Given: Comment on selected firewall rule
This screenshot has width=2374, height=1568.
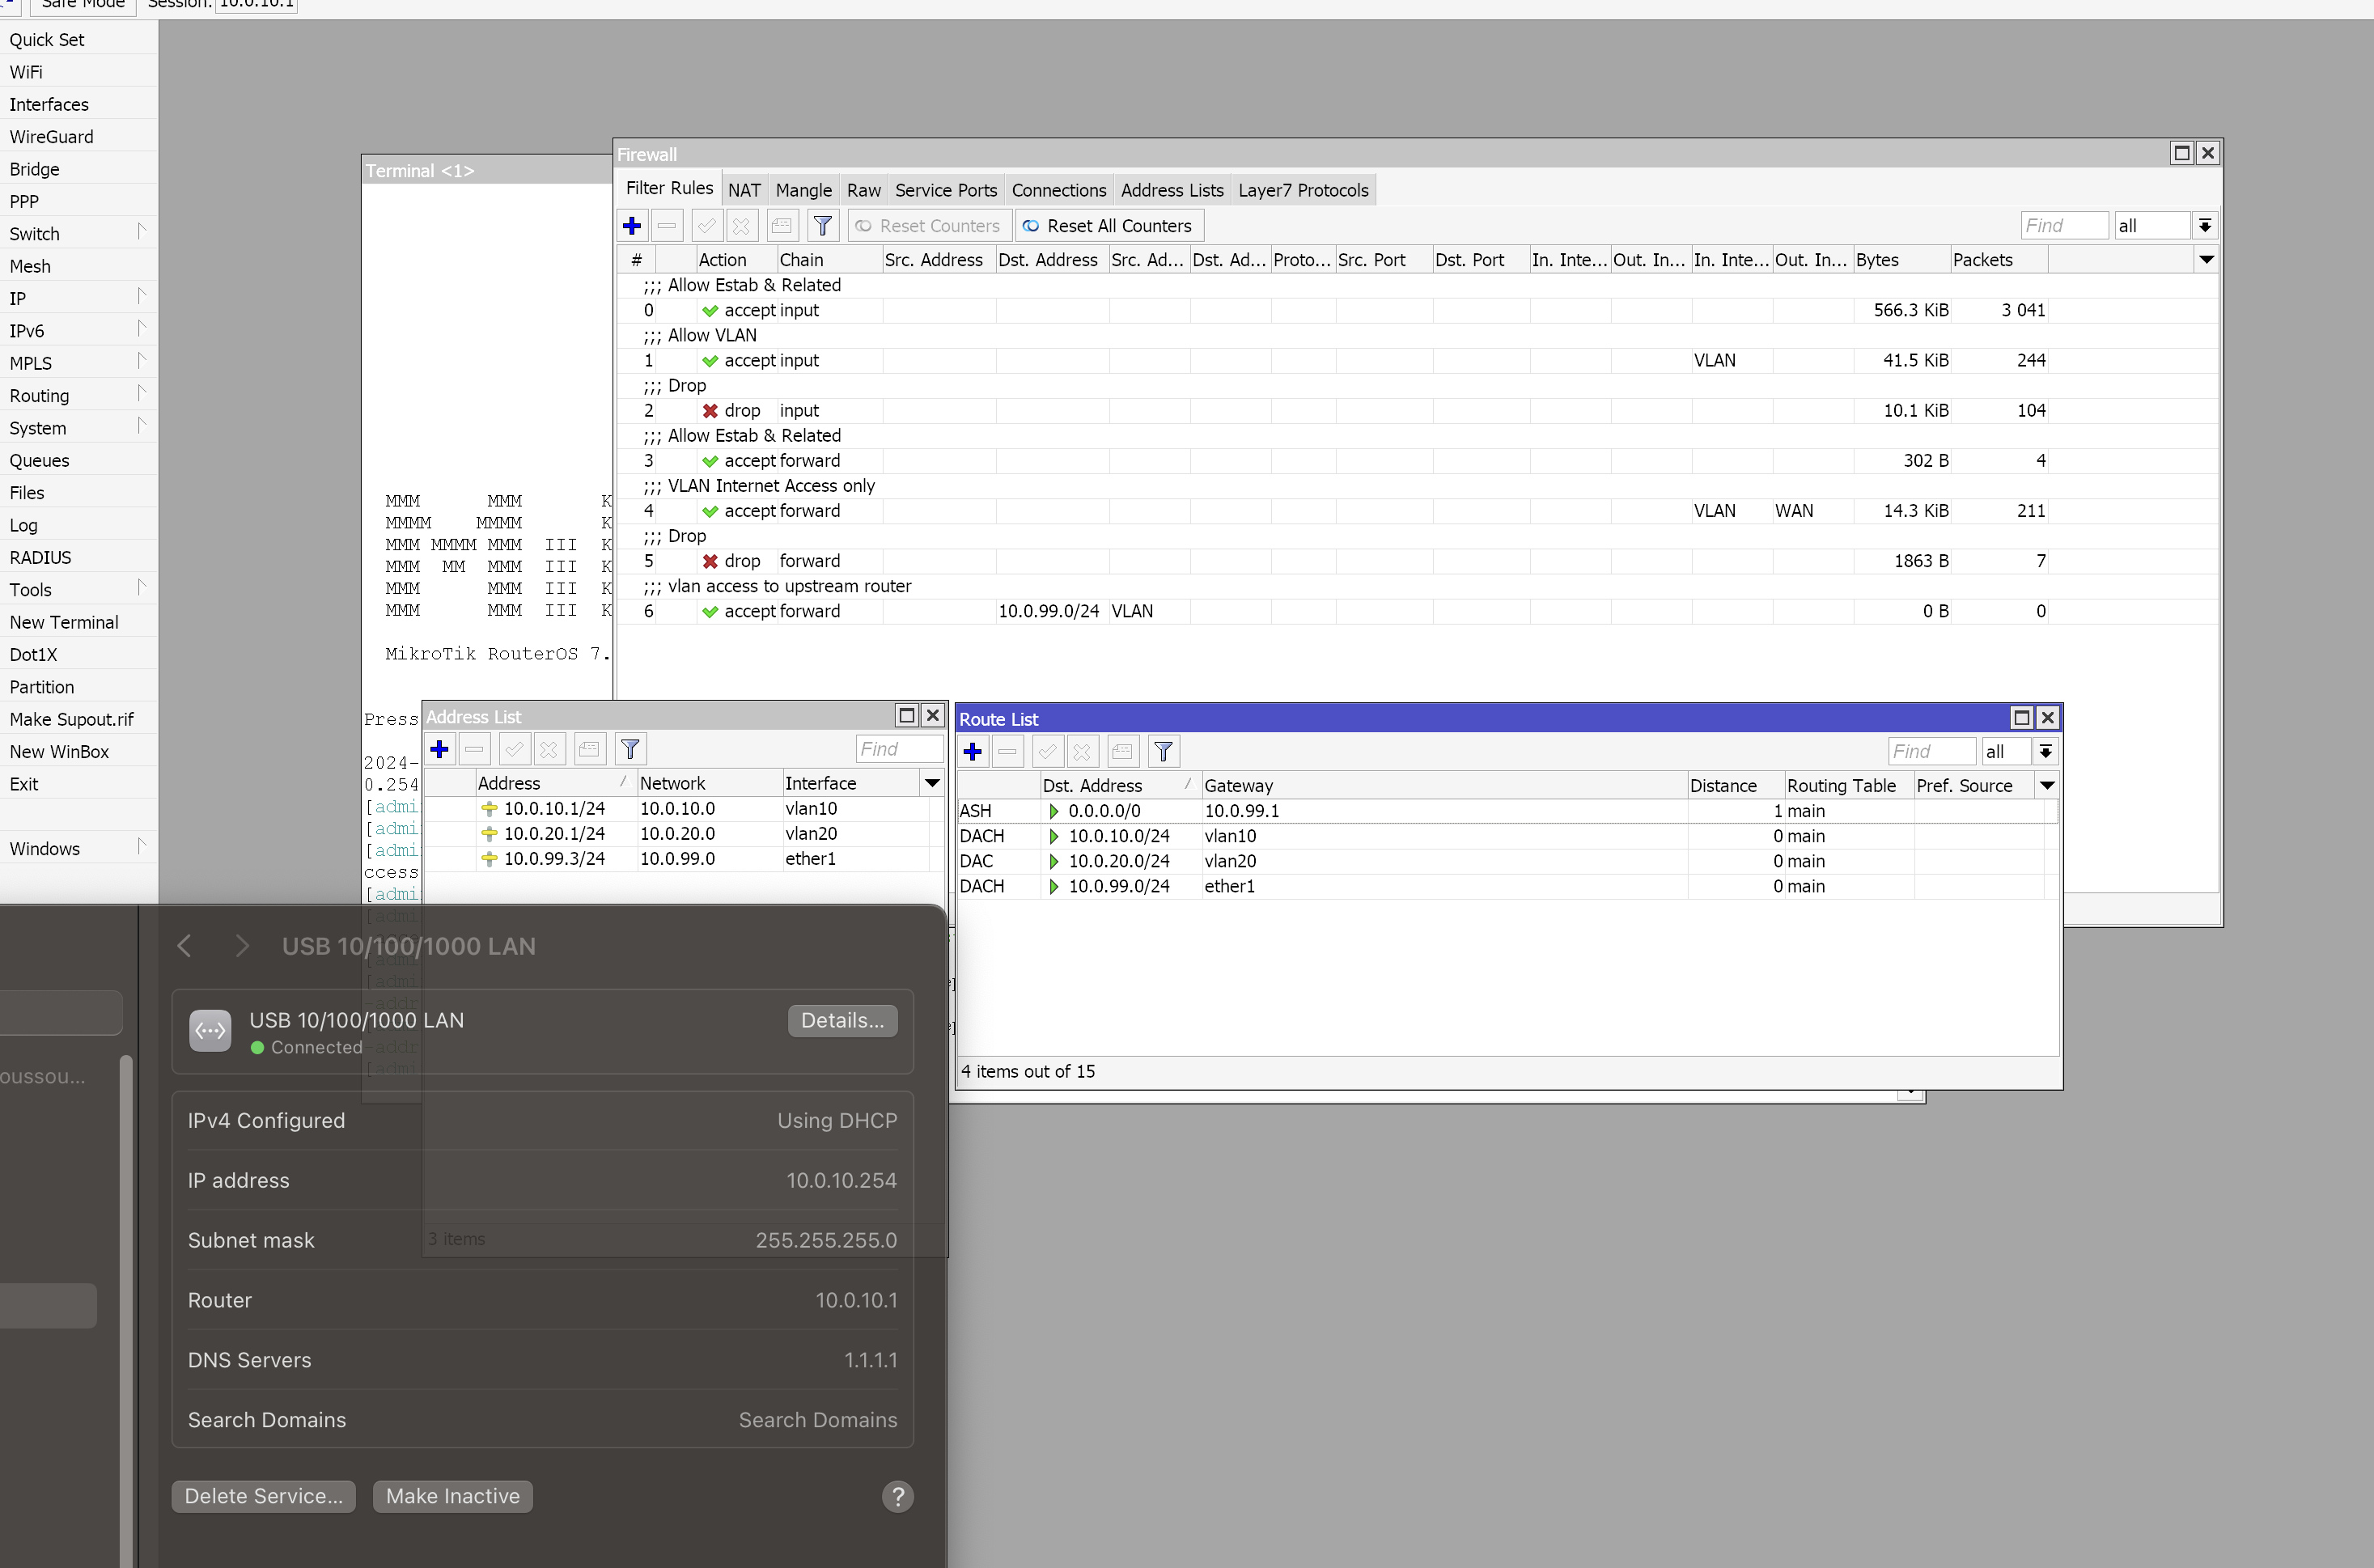Looking at the screenshot, I should point(782,226).
